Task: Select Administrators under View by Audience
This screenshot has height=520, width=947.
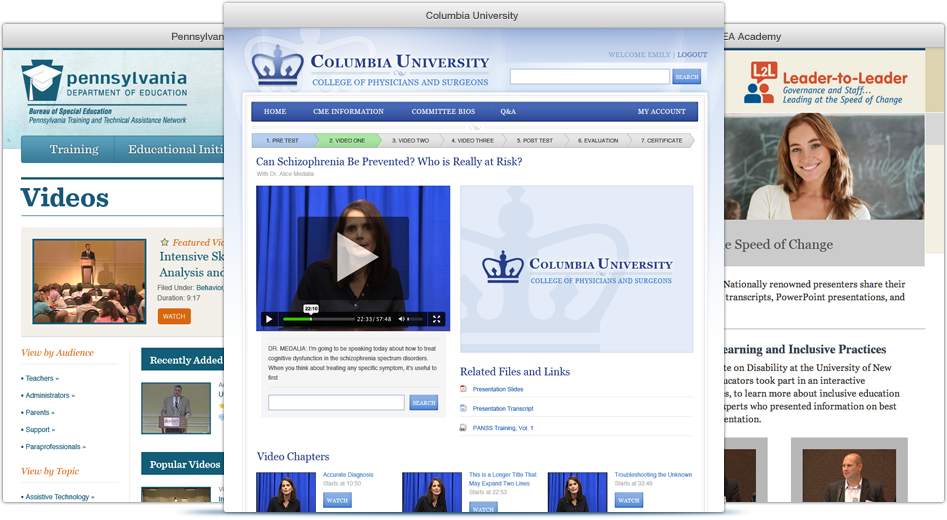Action: [x=48, y=396]
